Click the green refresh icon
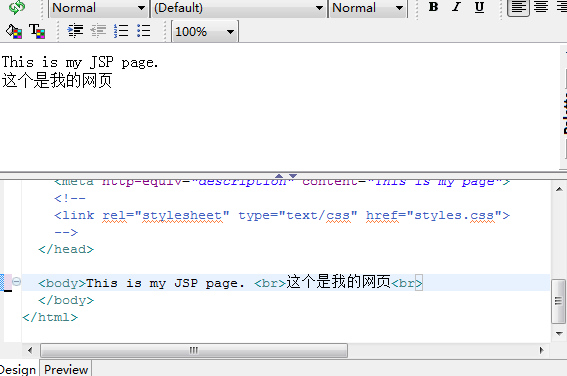The height and width of the screenshot is (376, 567). pos(17,7)
